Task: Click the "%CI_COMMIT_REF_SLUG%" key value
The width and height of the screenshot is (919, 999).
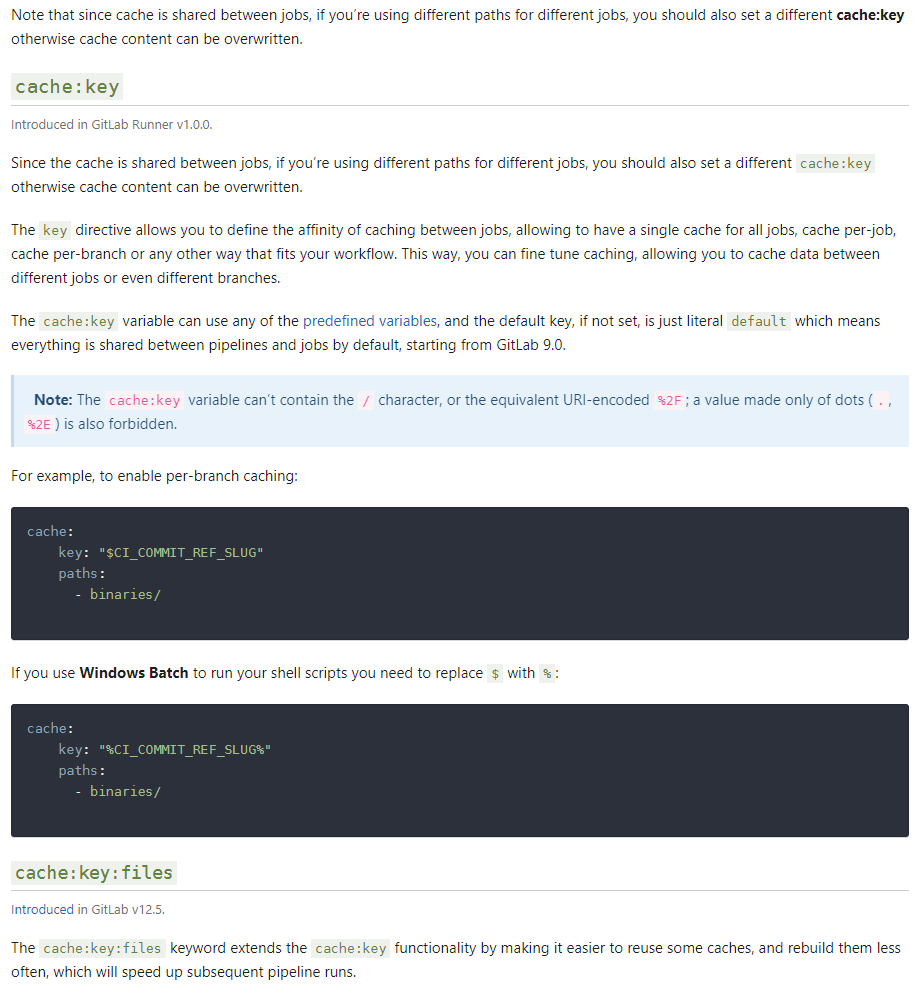Action: 185,749
